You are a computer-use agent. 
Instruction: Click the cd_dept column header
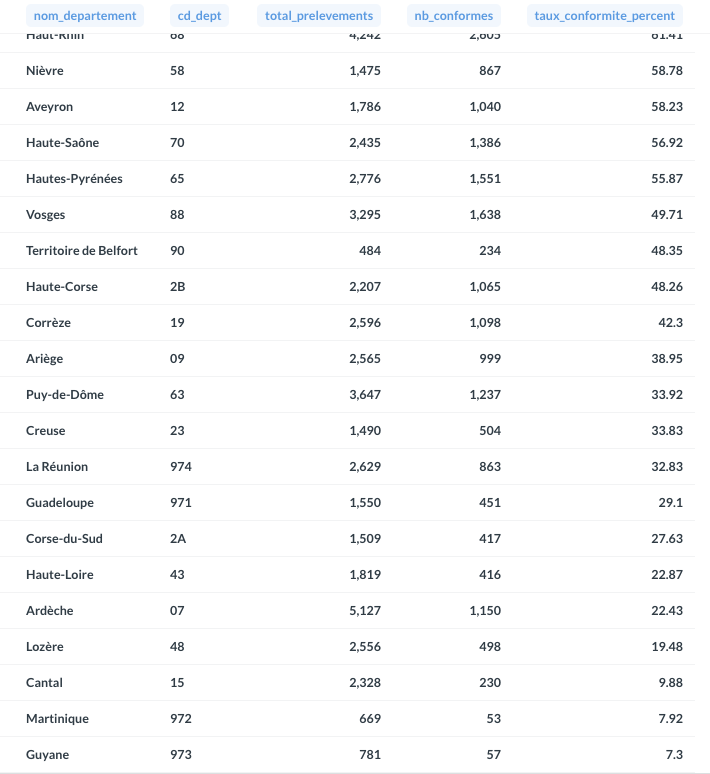198,16
